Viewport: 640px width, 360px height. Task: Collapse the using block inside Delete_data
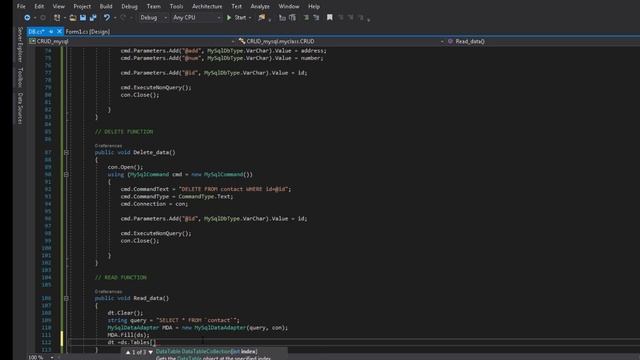[66, 175]
